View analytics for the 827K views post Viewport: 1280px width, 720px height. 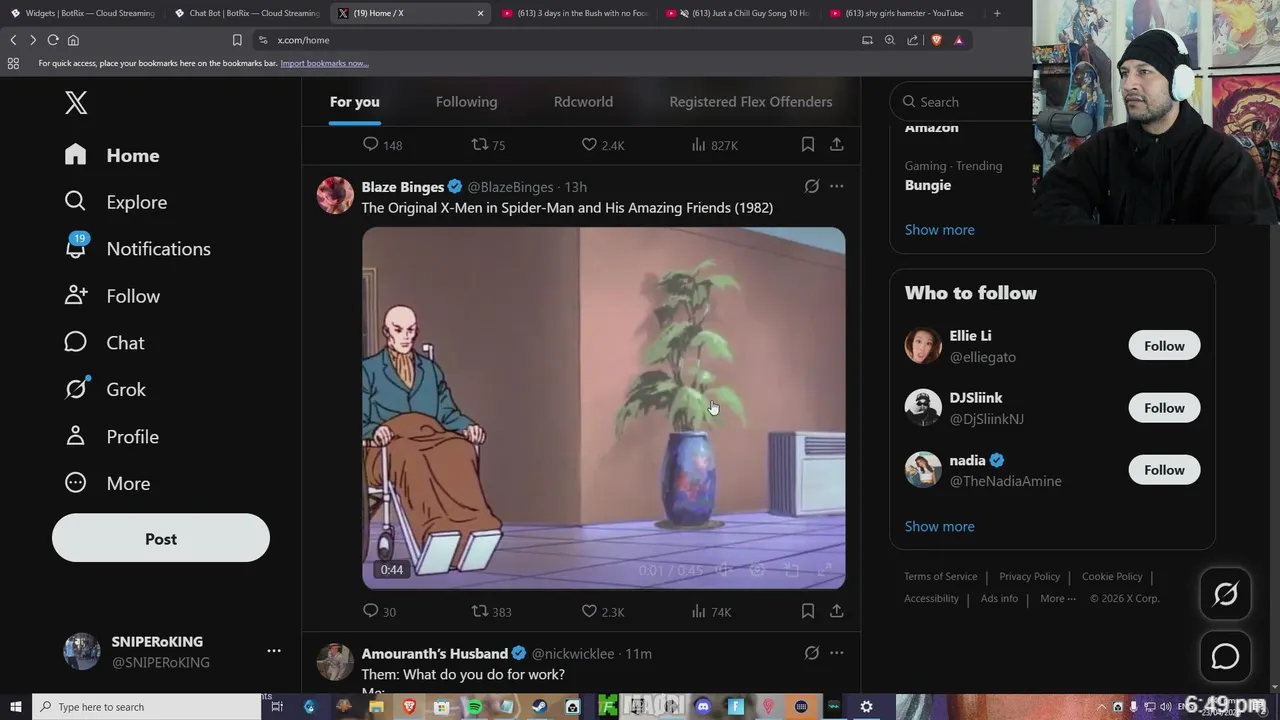click(714, 145)
